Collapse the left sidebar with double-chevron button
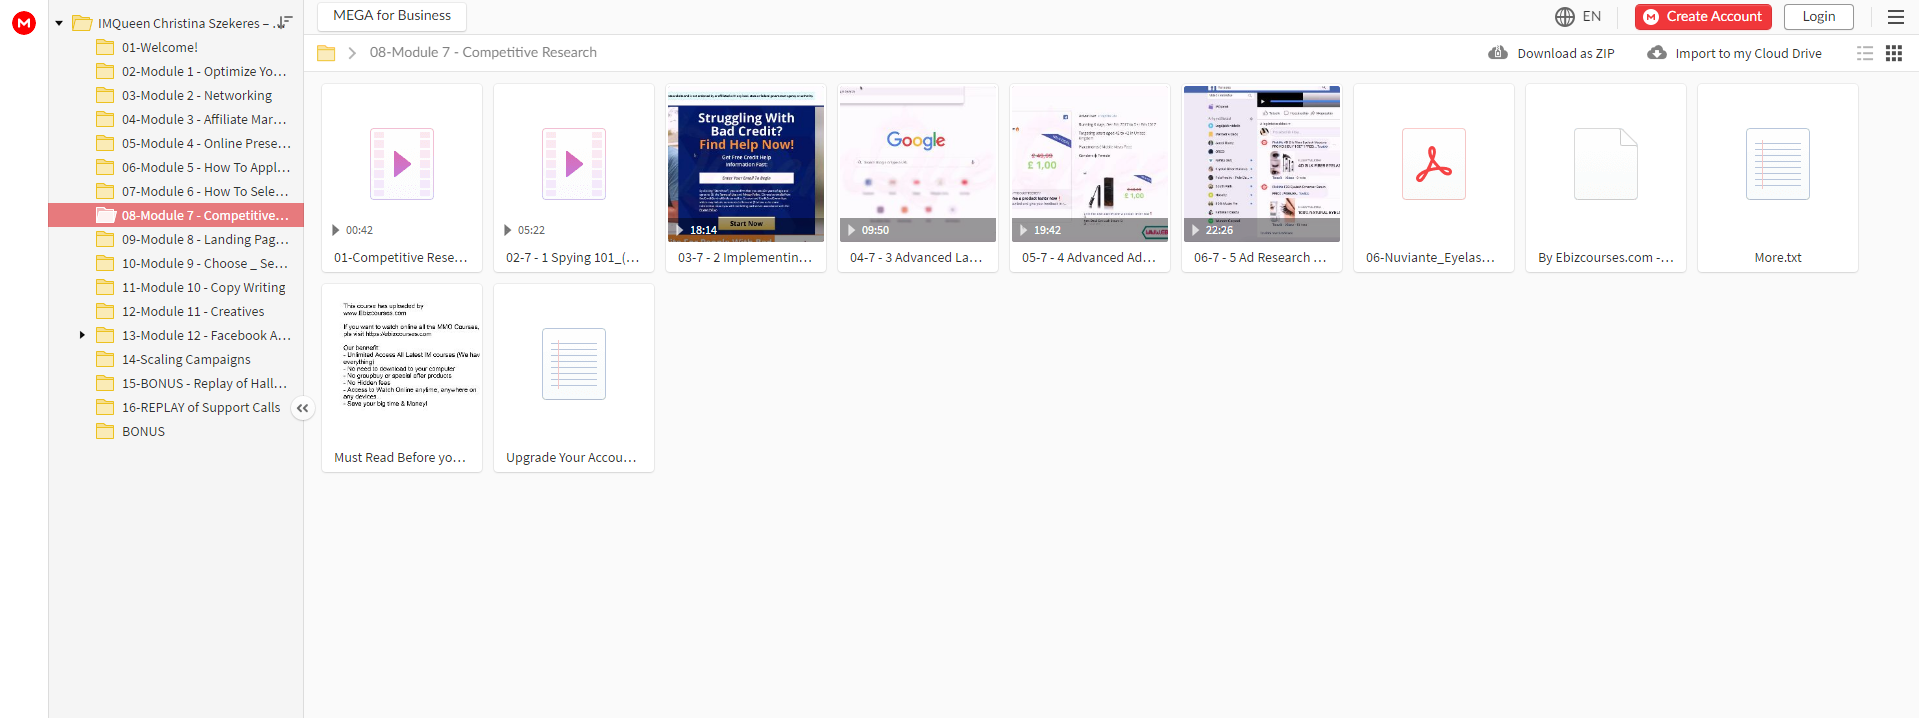This screenshot has height=718, width=1919. 303,408
